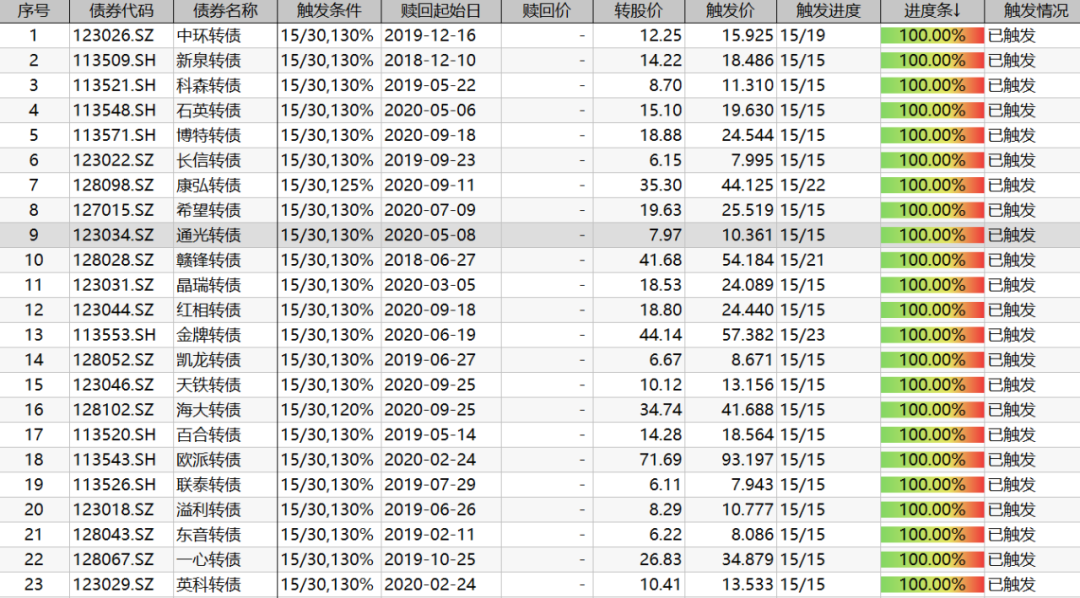1080x598 pixels.
Task: Open bond name 新泉转债
Action: [208, 60]
